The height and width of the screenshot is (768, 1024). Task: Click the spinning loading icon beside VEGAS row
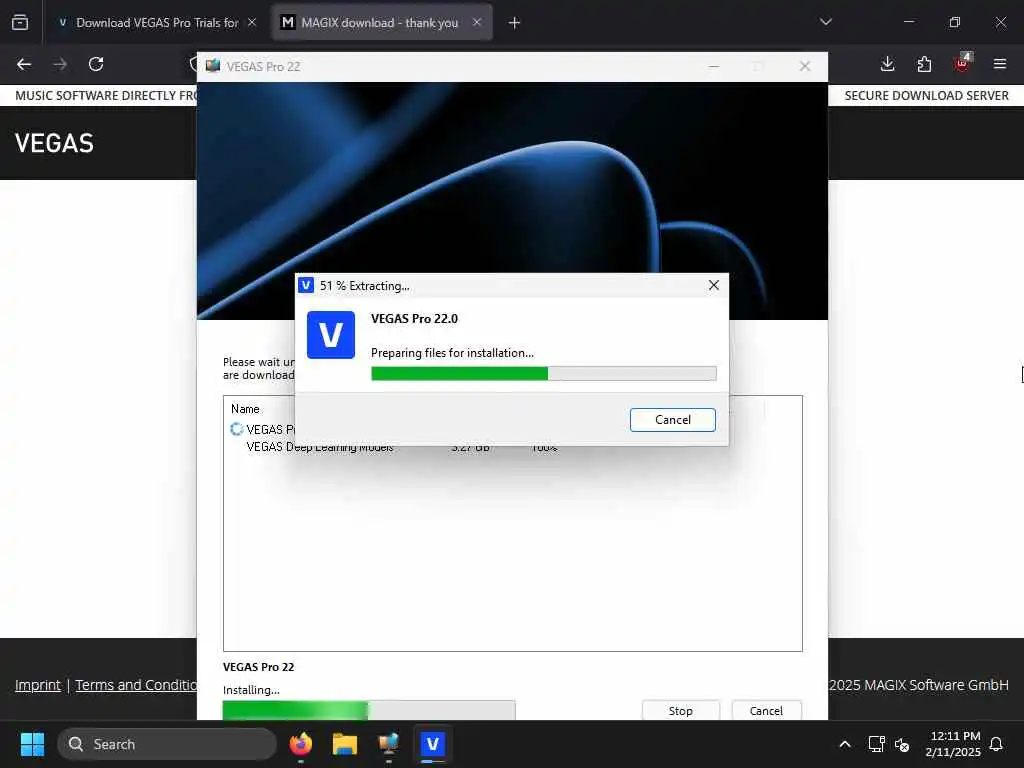[236, 429]
